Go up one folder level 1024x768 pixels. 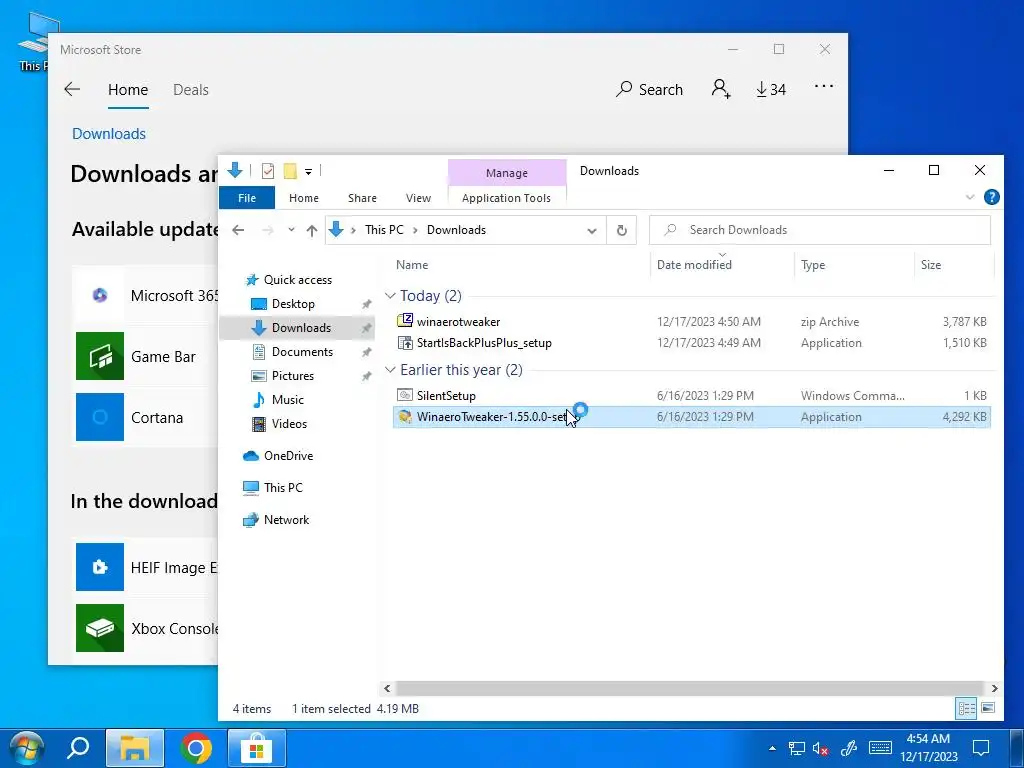click(312, 230)
